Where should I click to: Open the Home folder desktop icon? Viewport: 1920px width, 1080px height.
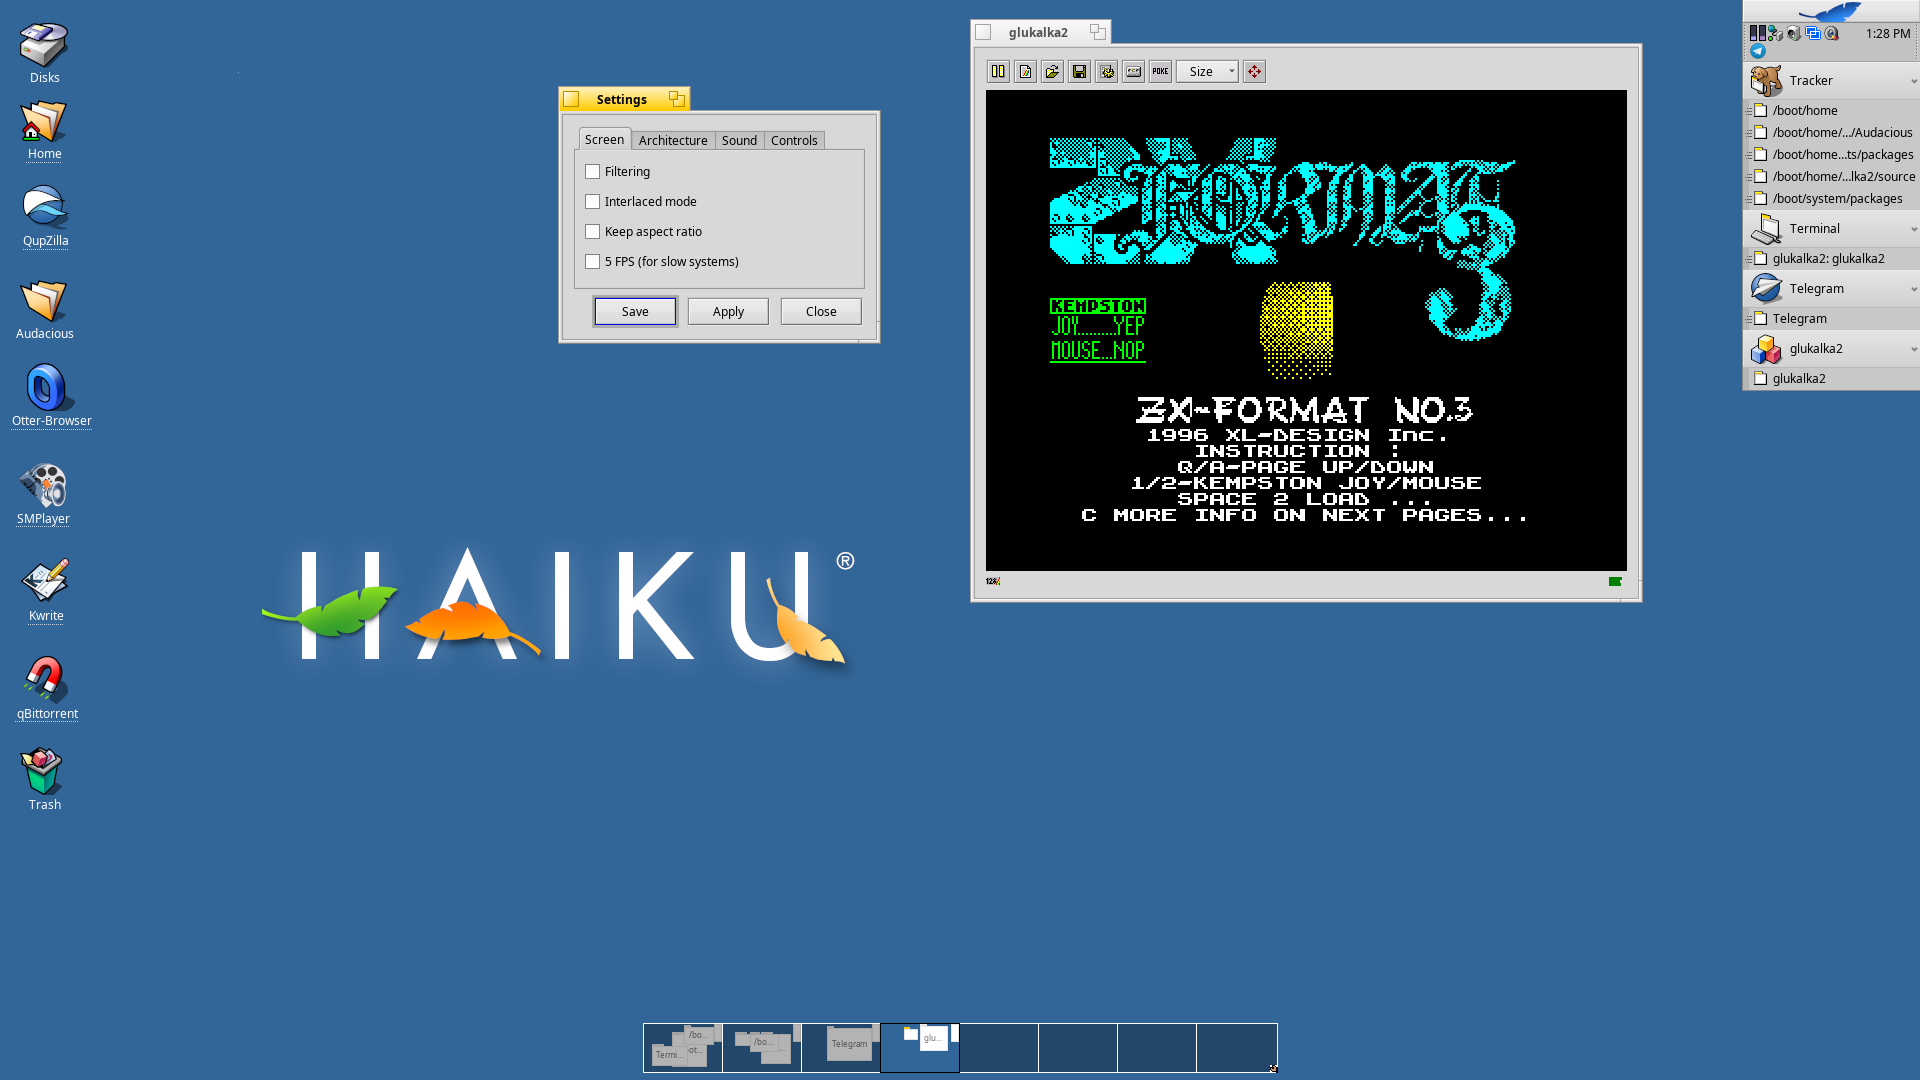(x=44, y=130)
